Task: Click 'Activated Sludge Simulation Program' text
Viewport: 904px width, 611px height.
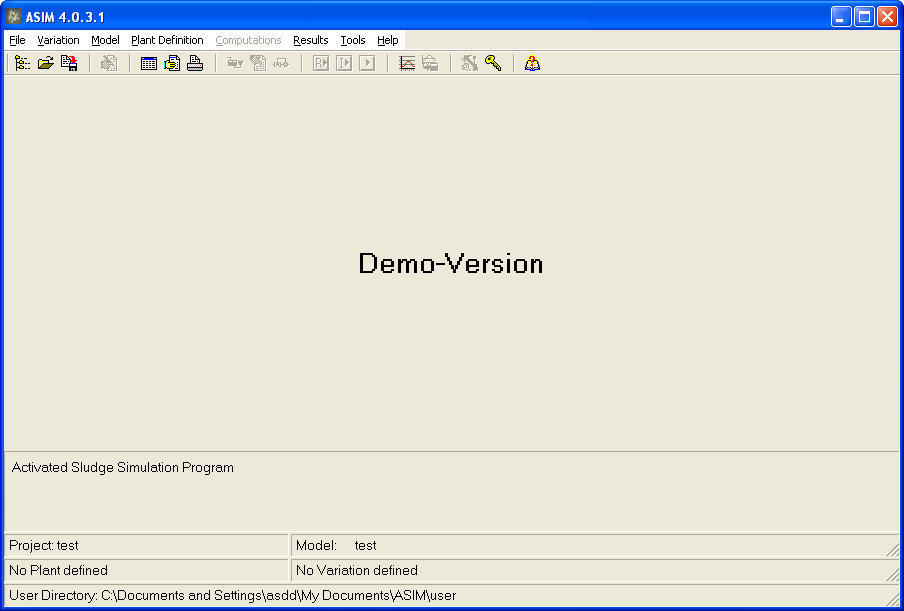Action: pyautogui.click(x=123, y=467)
